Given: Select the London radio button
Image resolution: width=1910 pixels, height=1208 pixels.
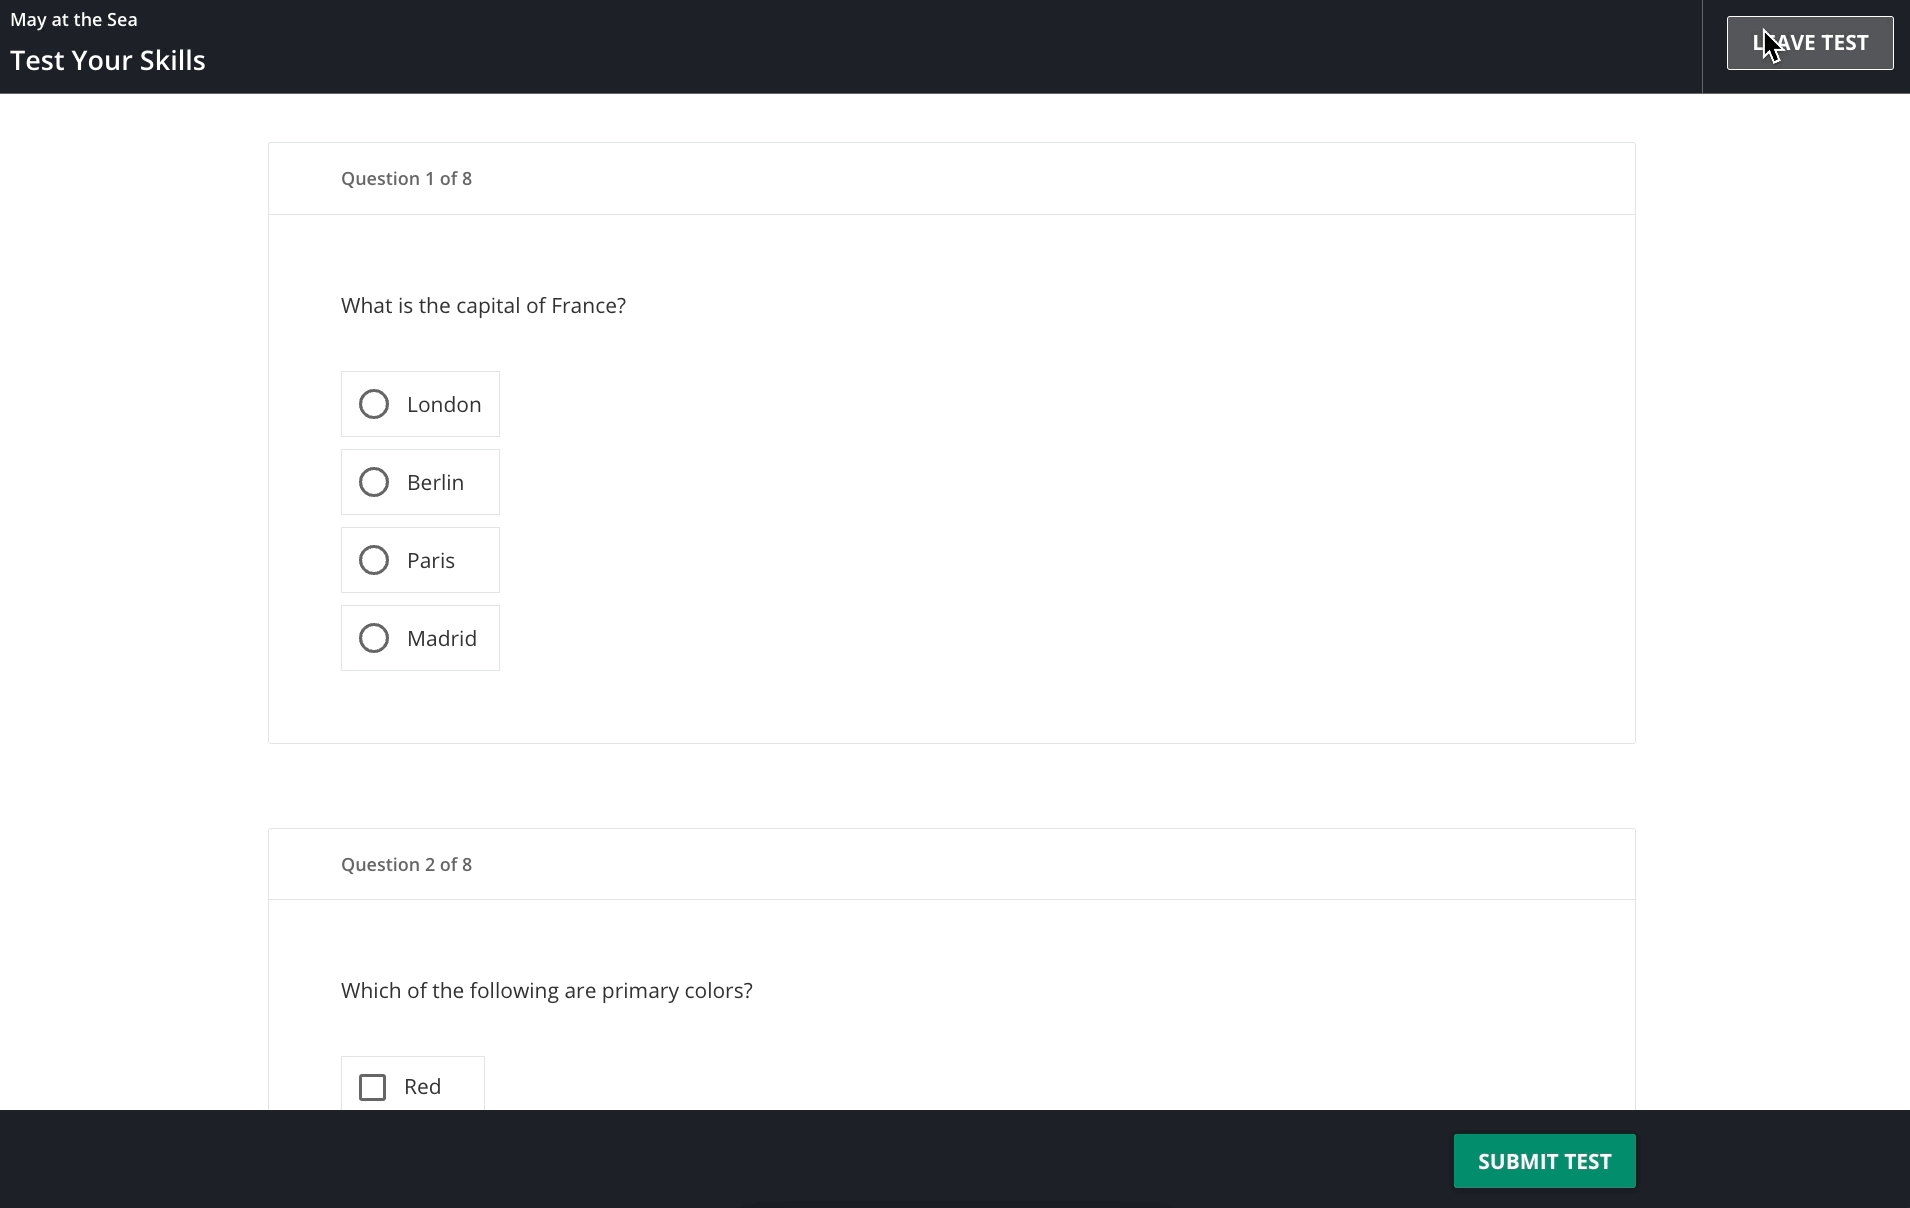Looking at the screenshot, I should point(374,404).
